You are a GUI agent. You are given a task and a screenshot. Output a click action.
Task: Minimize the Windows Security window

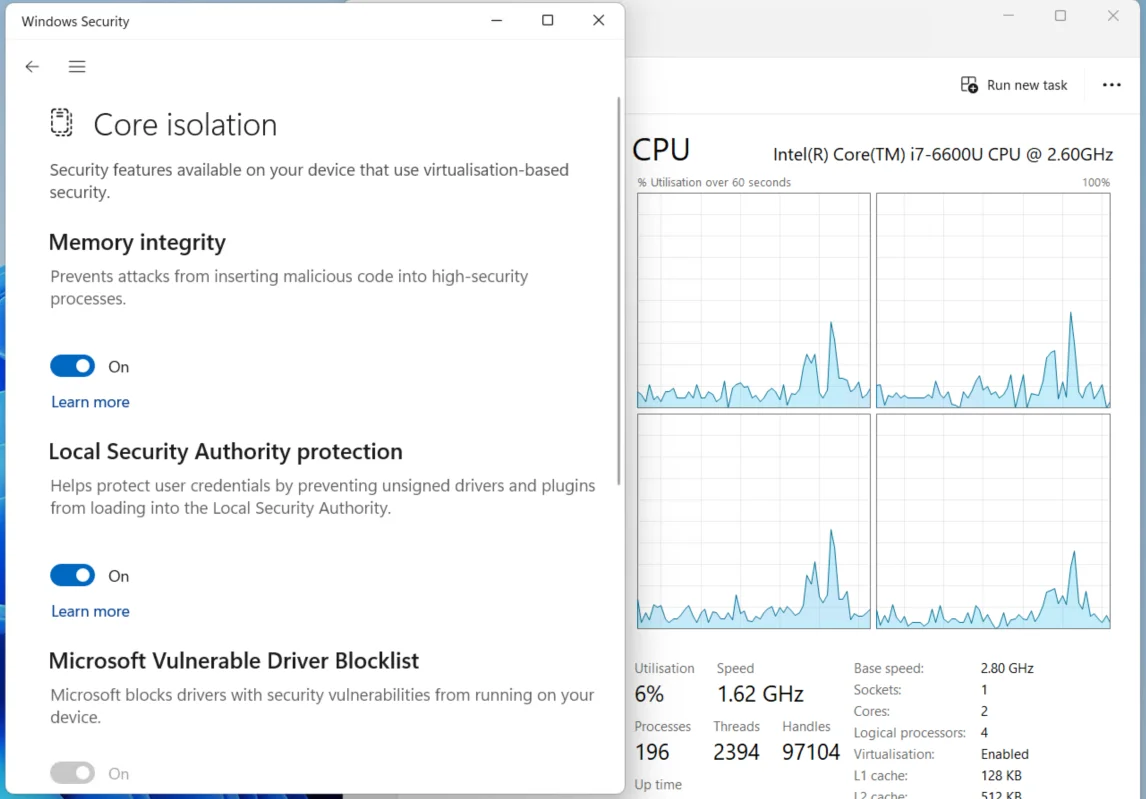497,20
